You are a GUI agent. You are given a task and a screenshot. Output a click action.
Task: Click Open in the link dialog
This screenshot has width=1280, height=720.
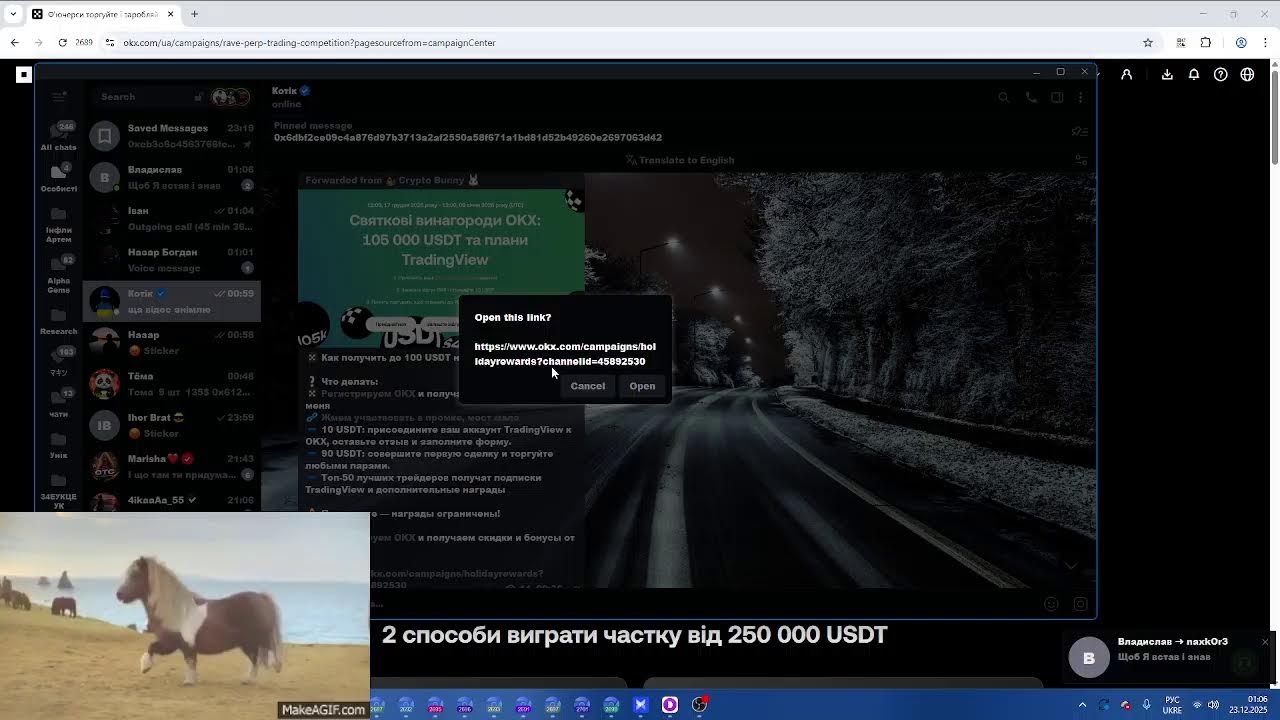642,386
